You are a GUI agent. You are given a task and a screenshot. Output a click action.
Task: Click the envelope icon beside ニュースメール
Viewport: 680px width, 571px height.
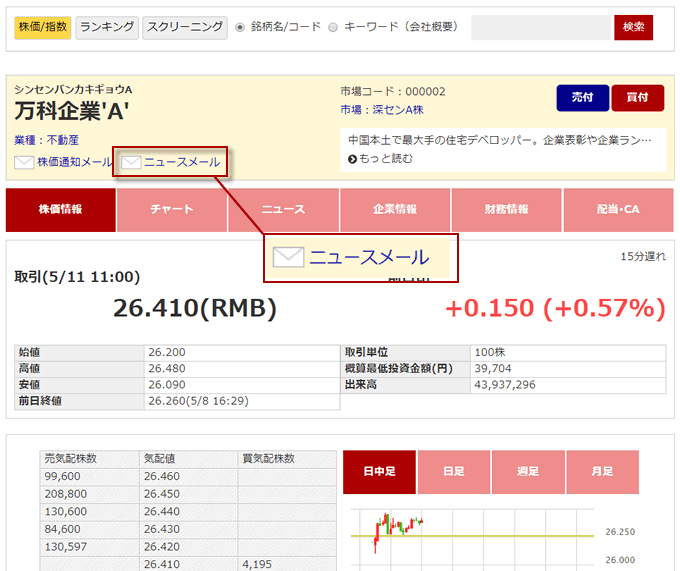point(131,162)
